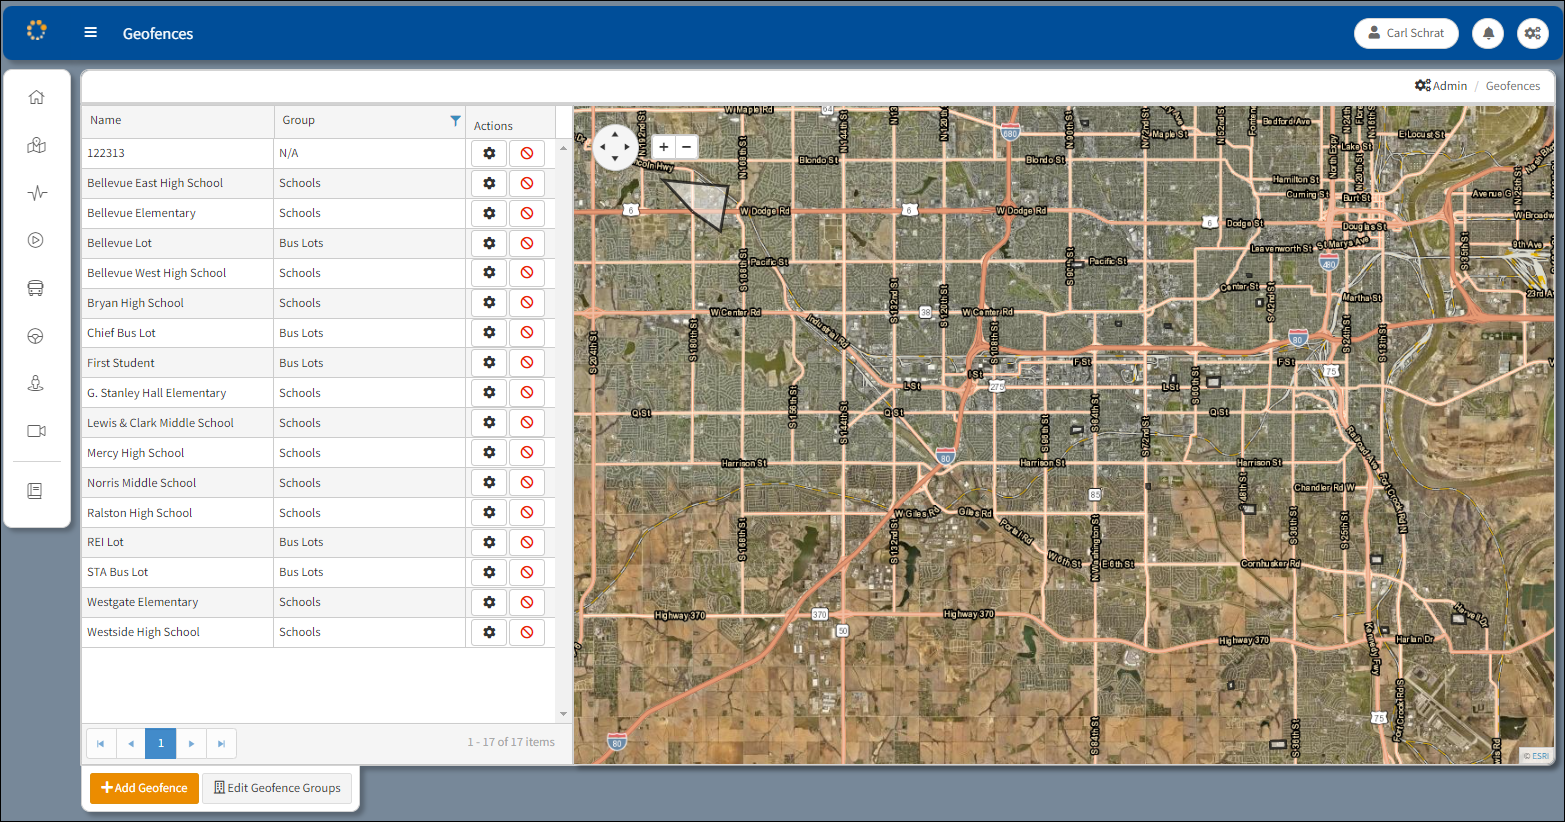1565x822 pixels.
Task: Edit settings for geofence 122313
Action: (489, 153)
